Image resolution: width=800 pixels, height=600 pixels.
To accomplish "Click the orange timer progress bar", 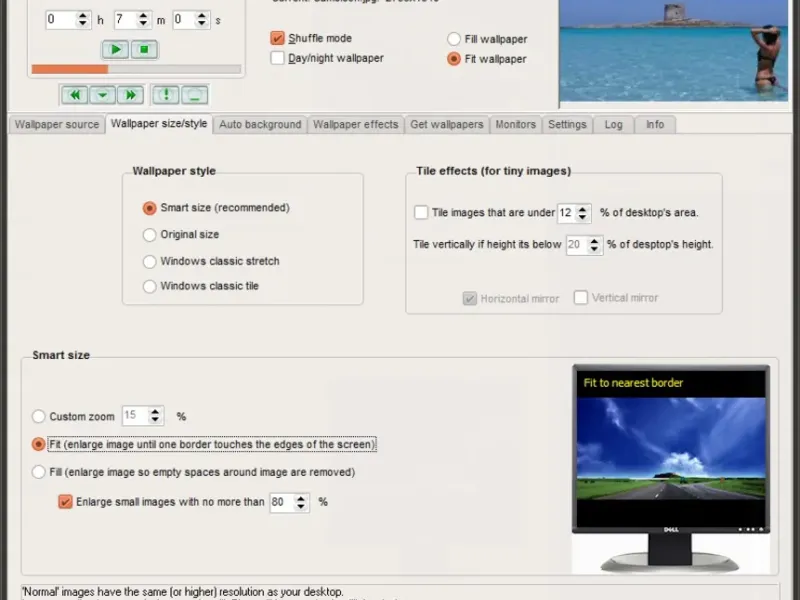I will click(x=136, y=69).
